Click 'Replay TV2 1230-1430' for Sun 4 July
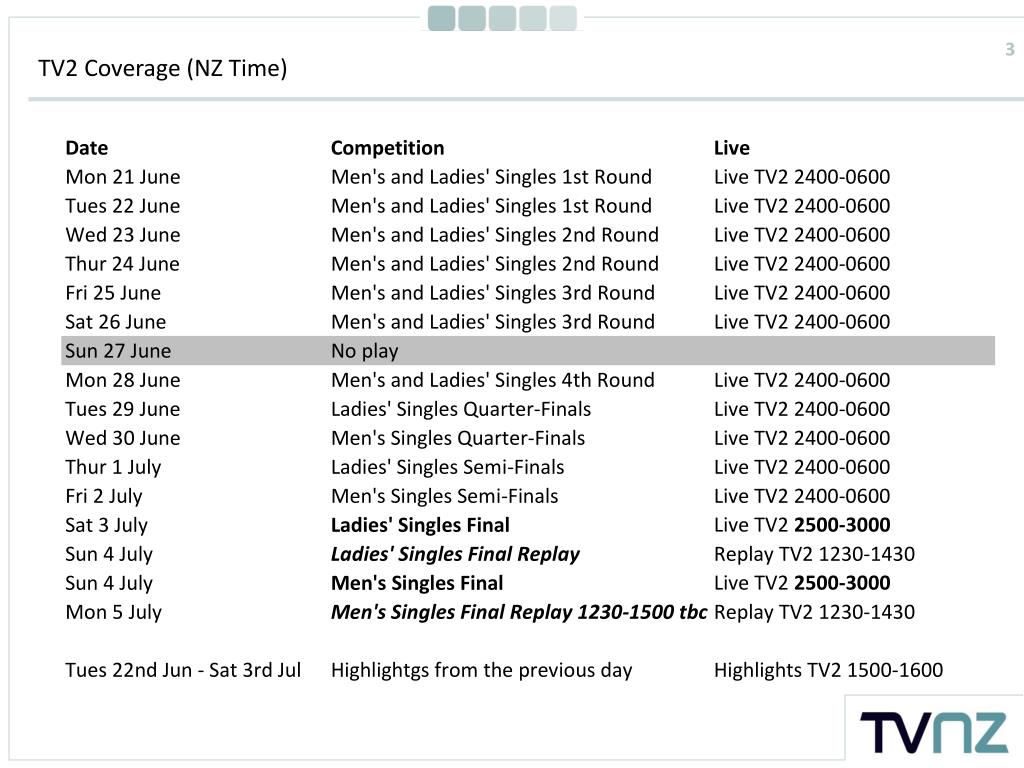 (814, 554)
